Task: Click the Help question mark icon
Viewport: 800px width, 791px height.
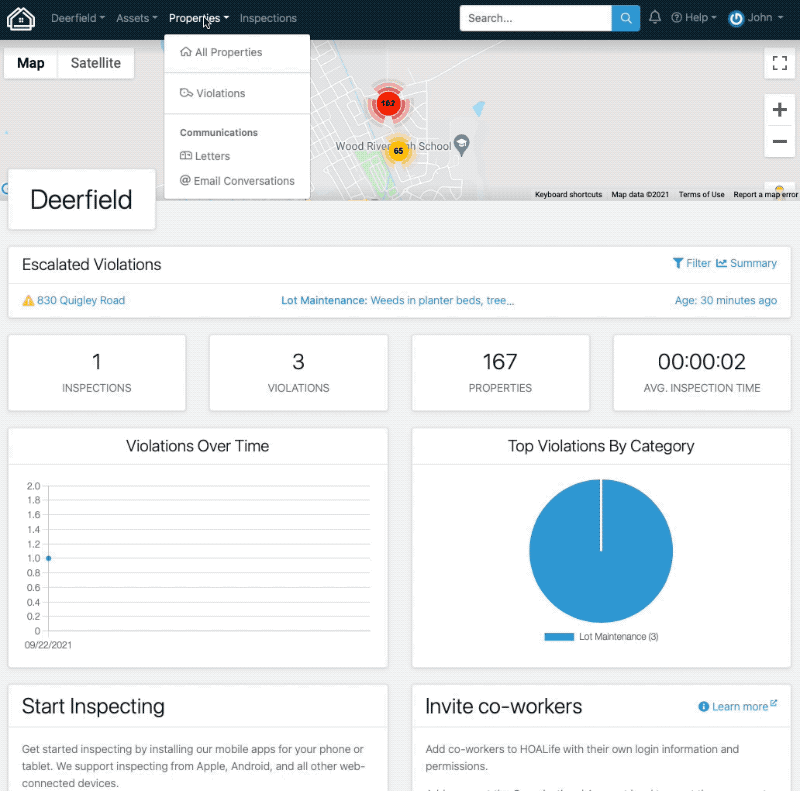Action: pos(677,18)
